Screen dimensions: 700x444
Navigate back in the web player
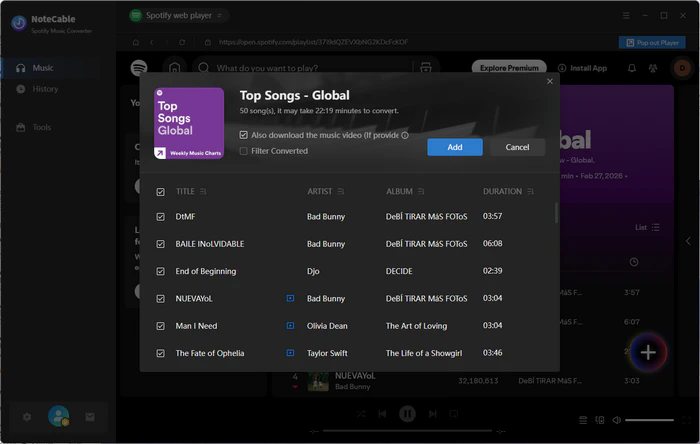pos(152,42)
